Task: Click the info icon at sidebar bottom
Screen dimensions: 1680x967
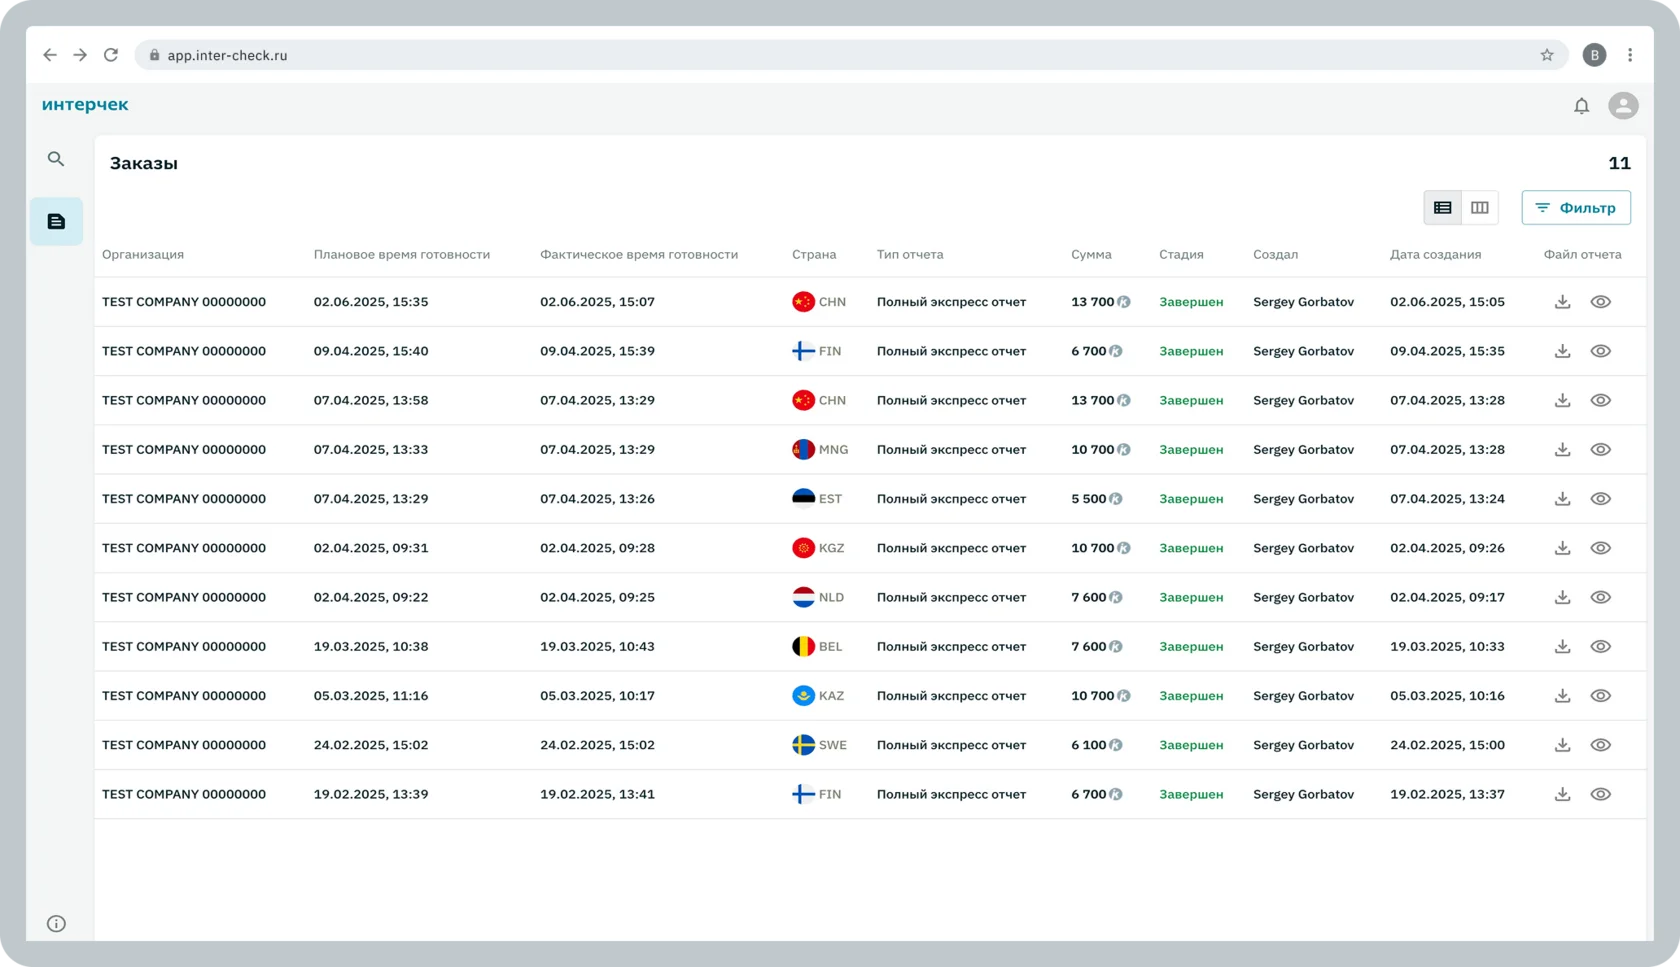Action: (x=56, y=923)
